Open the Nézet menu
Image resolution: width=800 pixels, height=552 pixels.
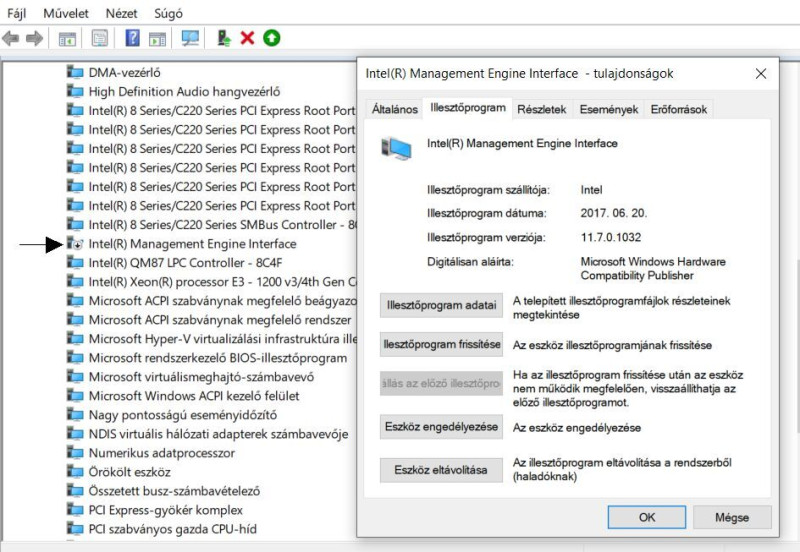(x=121, y=13)
